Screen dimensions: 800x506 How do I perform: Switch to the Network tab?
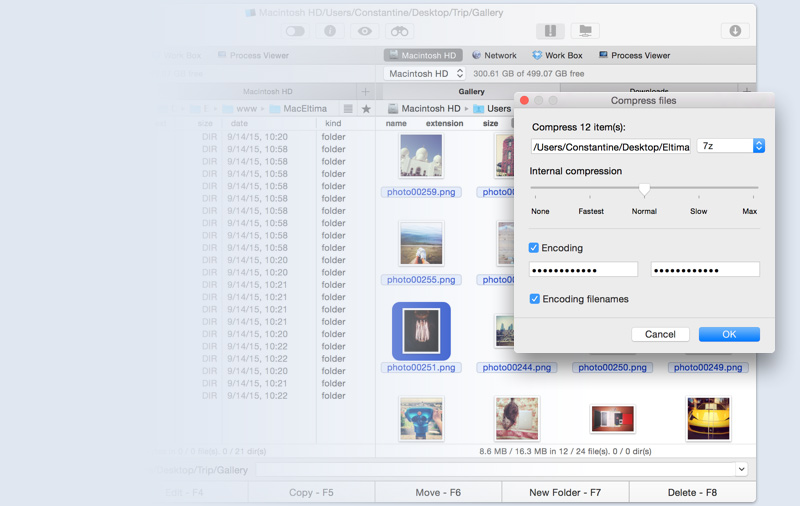click(x=494, y=56)
